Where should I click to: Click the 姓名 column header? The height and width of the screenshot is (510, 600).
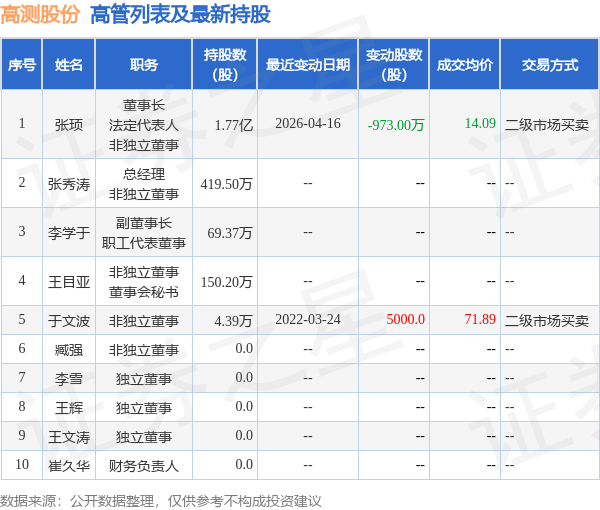tap(69, 65)
